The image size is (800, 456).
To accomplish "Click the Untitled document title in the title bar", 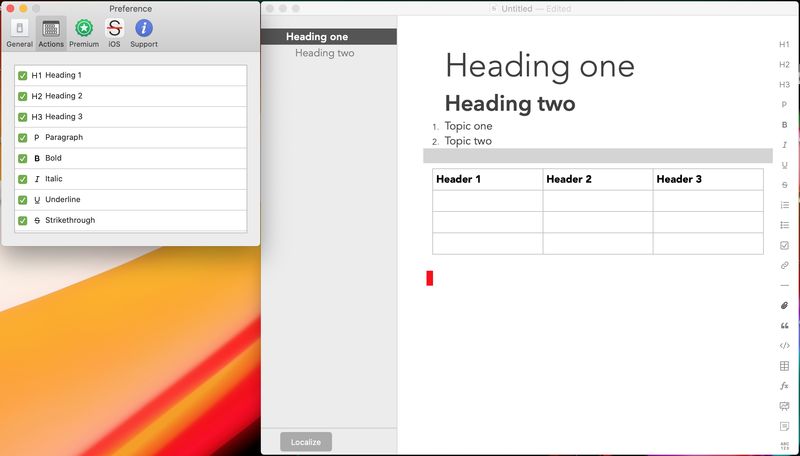I will [517, 9].
